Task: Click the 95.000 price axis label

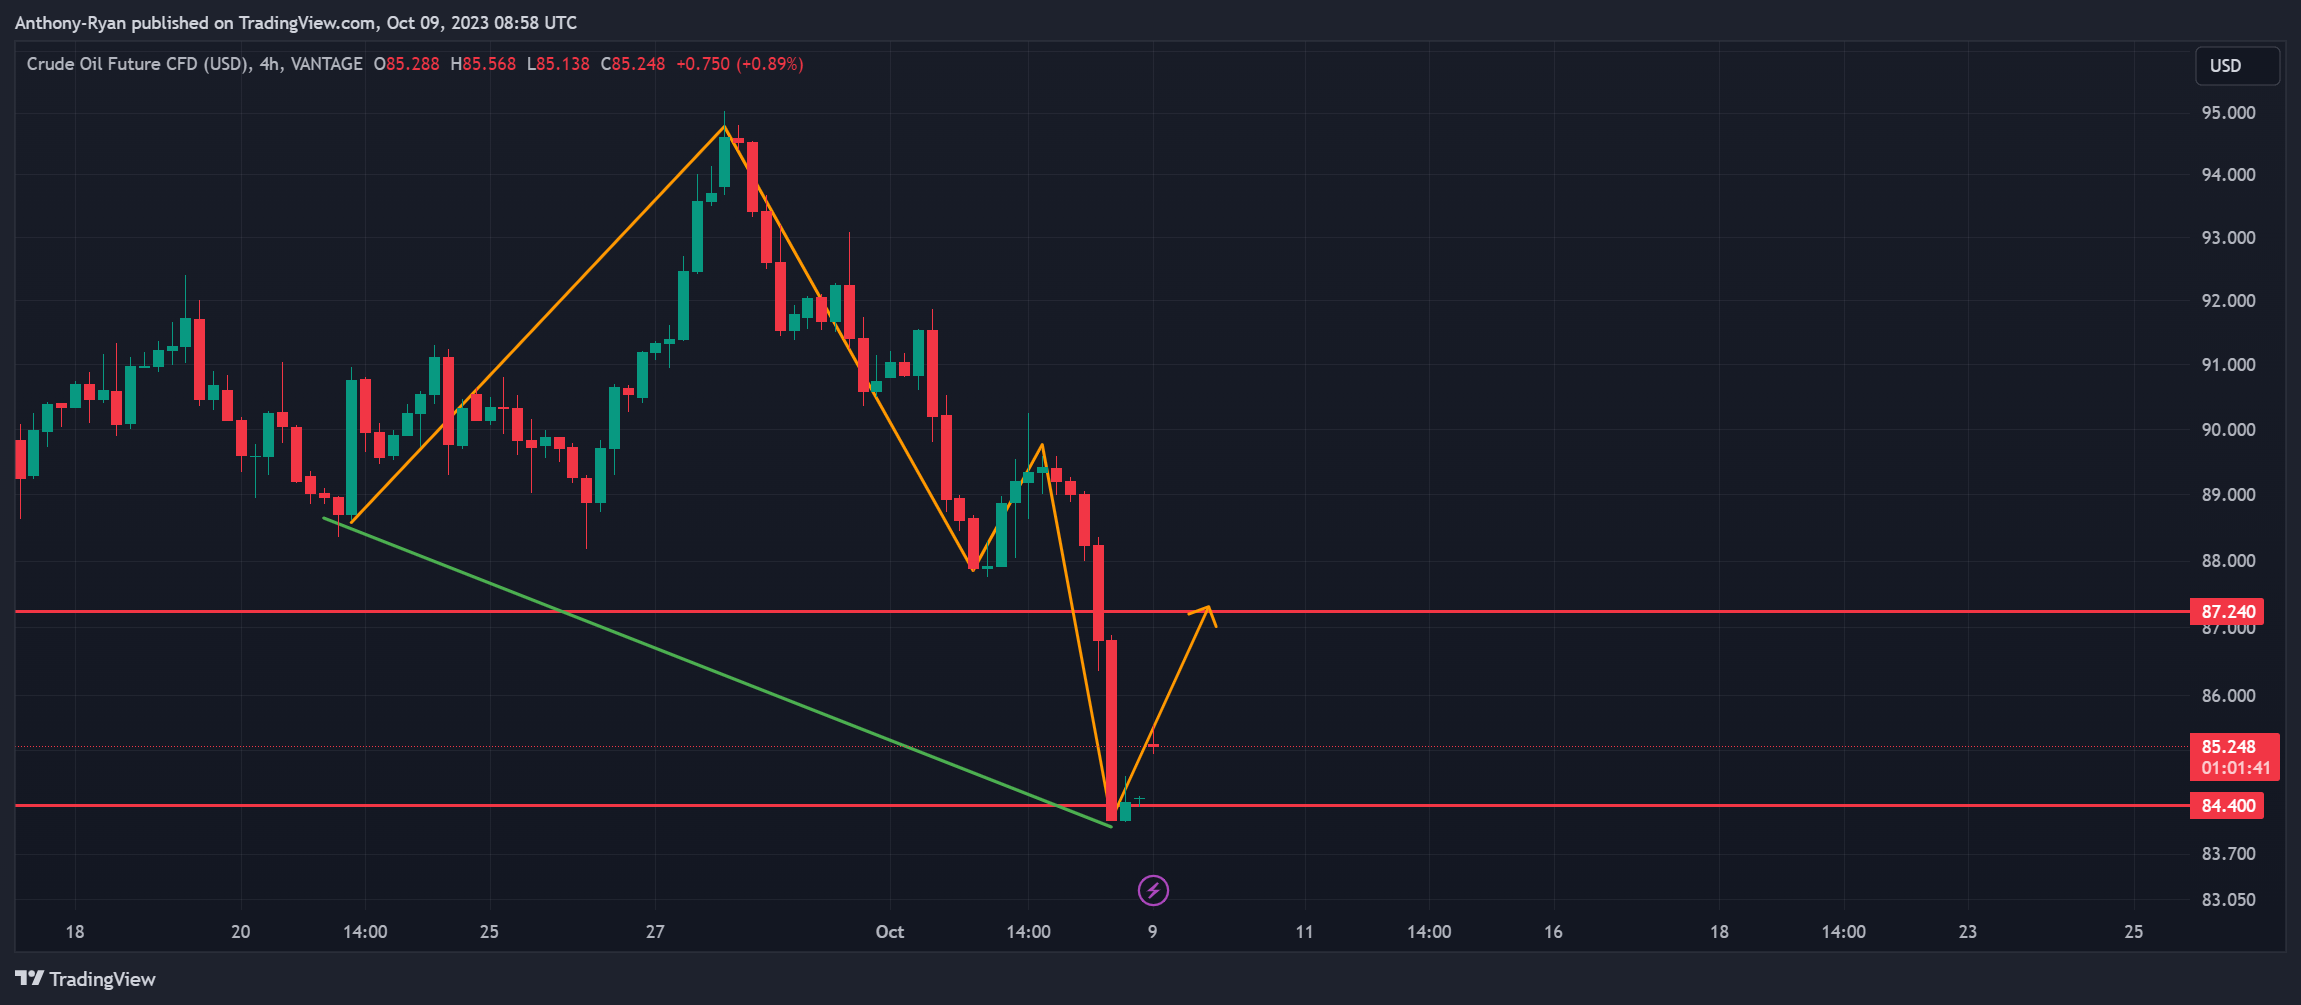Action: tap(2228, 113)
